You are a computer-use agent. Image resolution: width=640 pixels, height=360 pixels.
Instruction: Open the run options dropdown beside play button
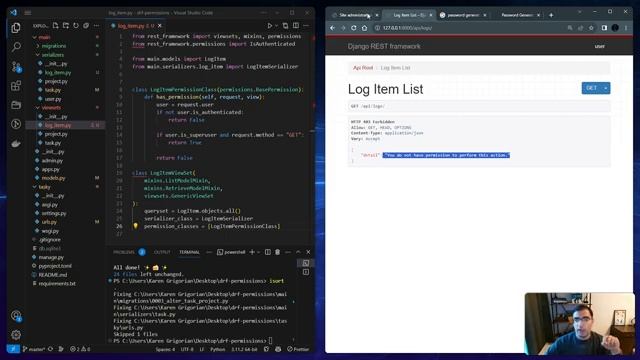point(276,26)
